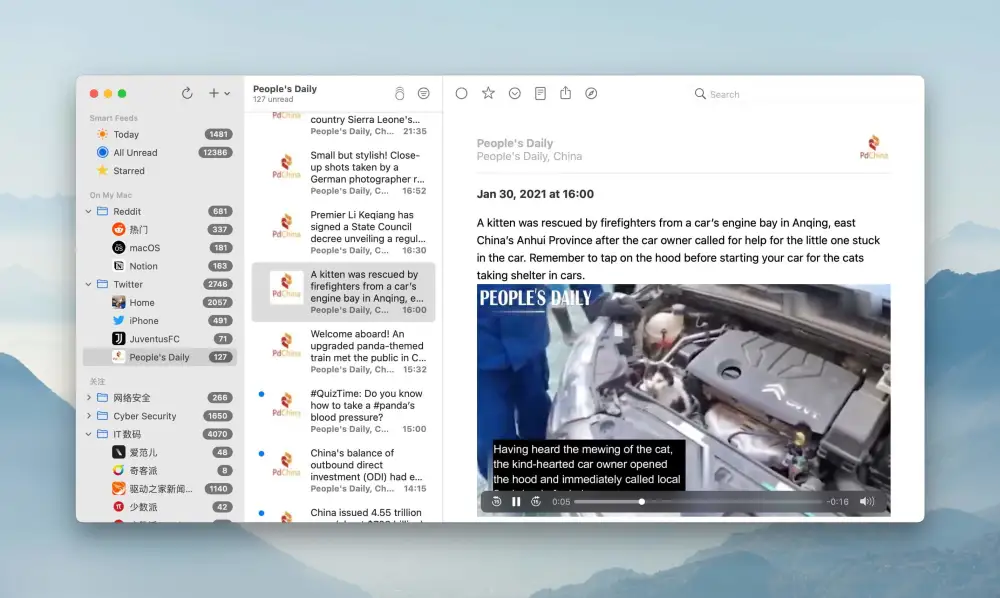Image resolution: width=1000 pixels, height=598 pixels.
Task: Toggle read status circle in article toolbar
Action: coord(461,93)
